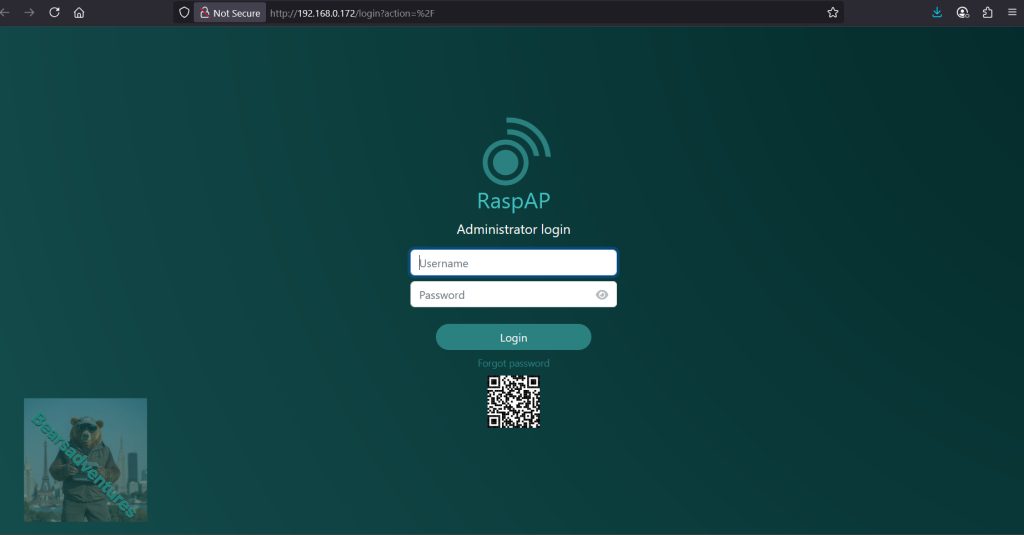Go to browser home page icon
The width and height of the screenshot is (1024, 535).
tap(79, 12)
